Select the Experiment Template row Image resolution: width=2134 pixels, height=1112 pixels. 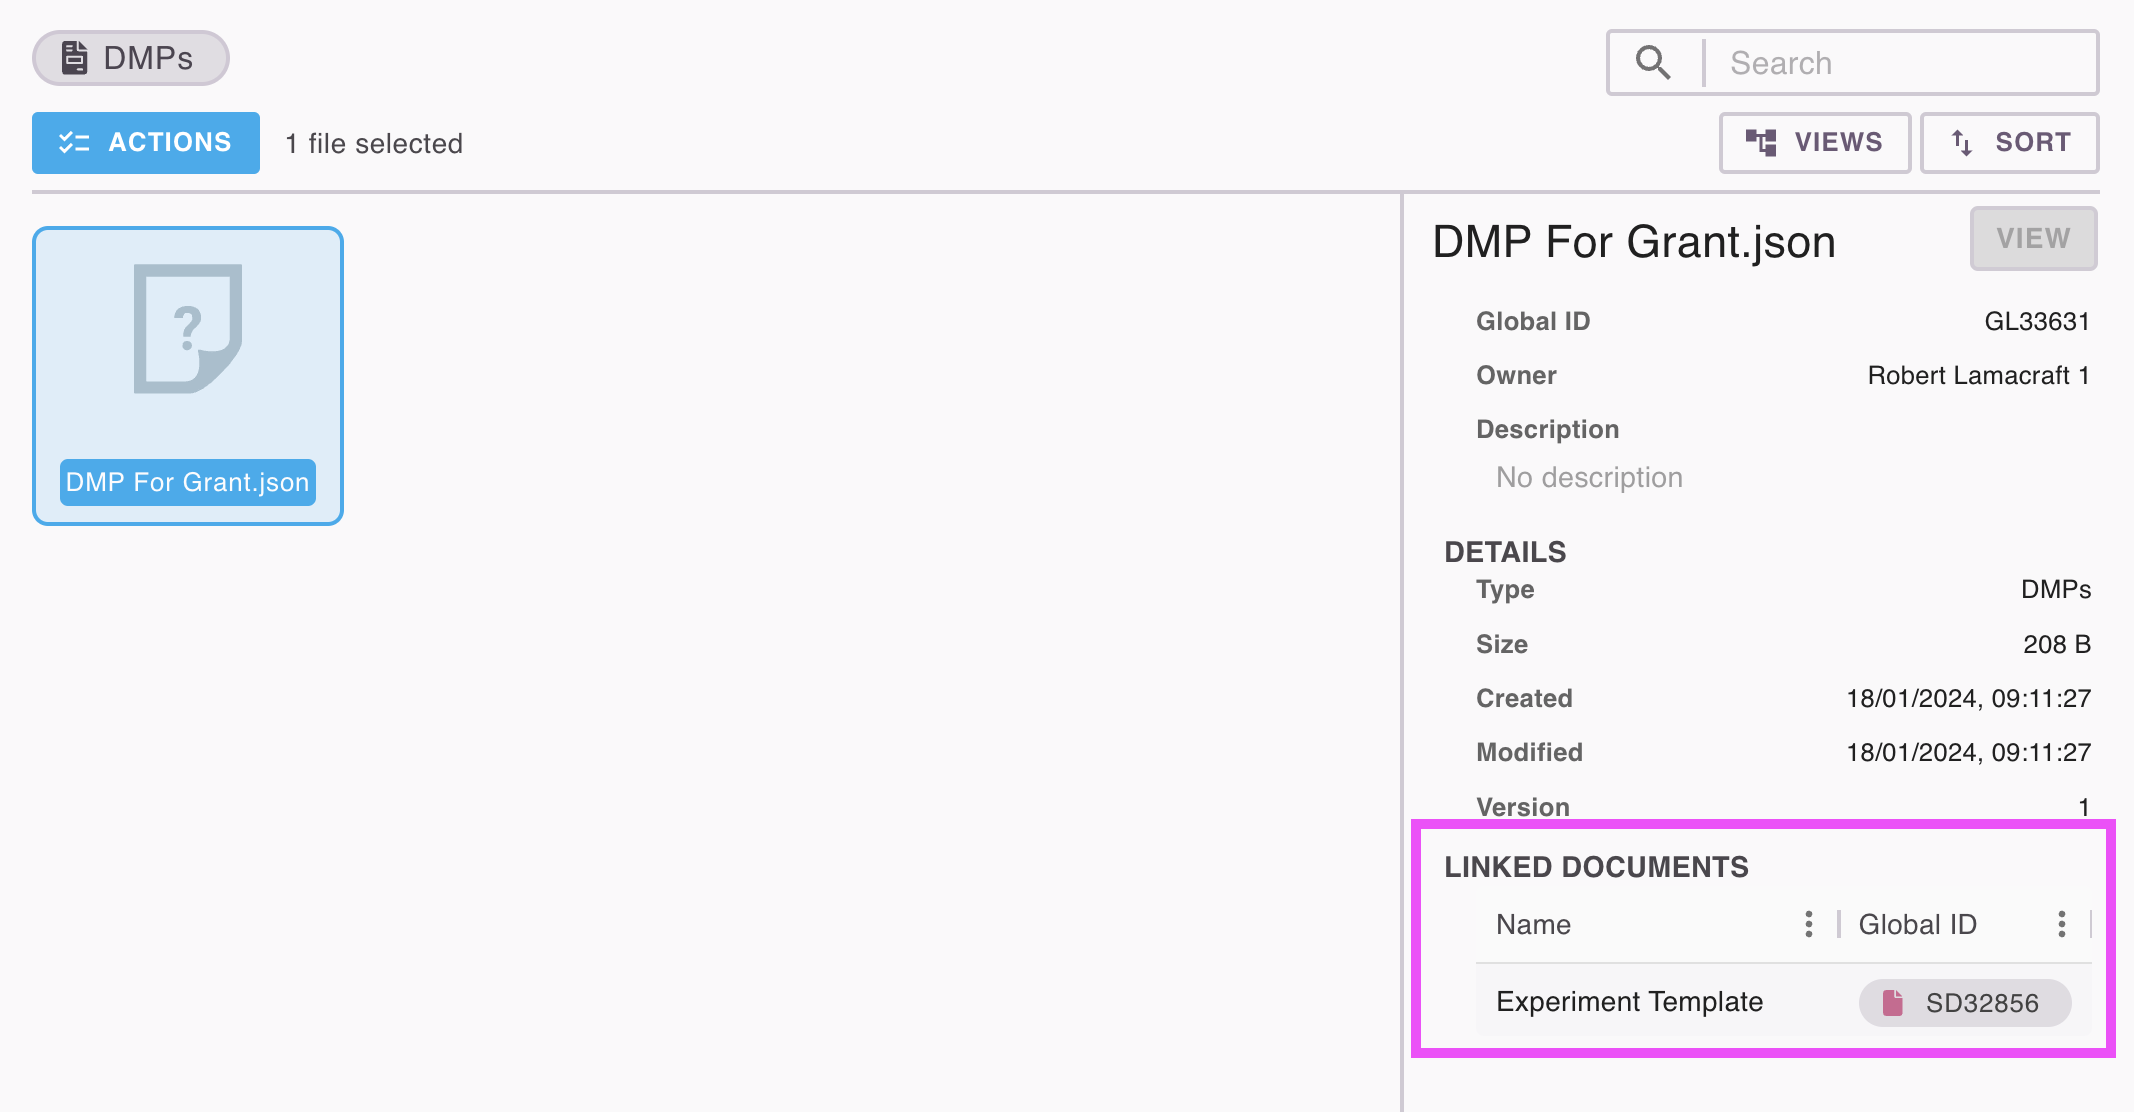coord(1629,1002)
